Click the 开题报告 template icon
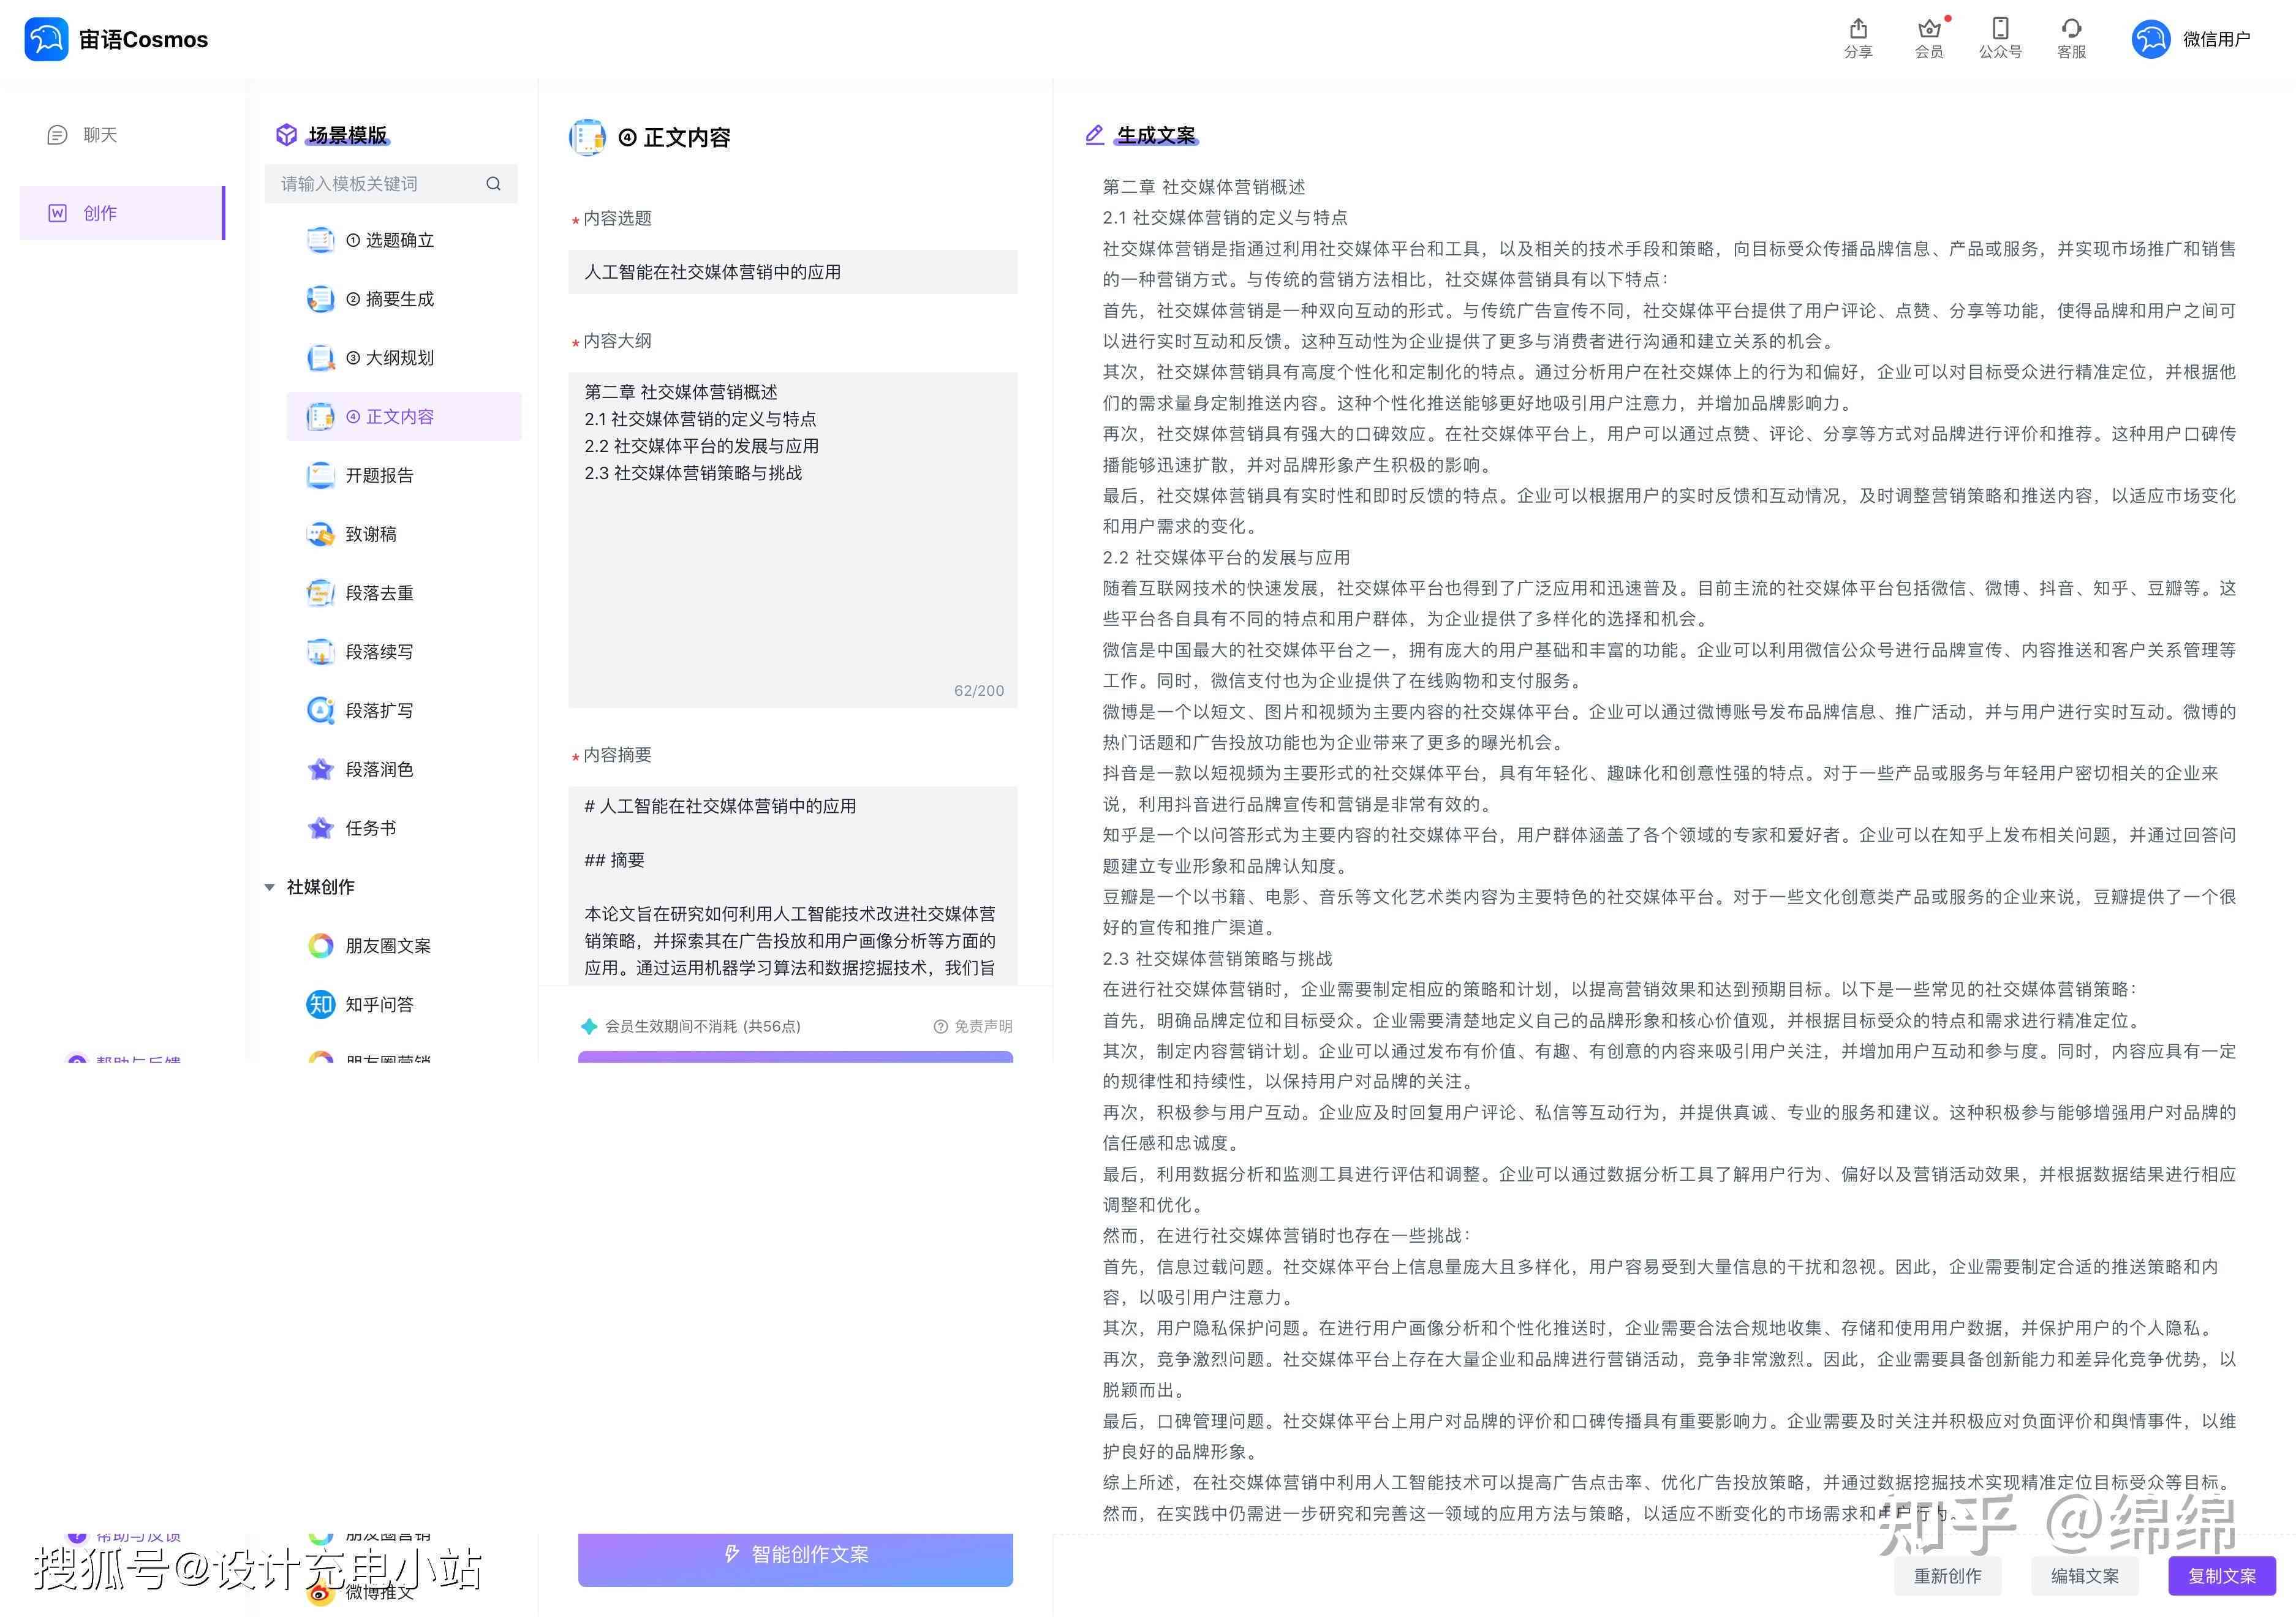Screen dimensions: 2296x1617 tap(320, 475)
